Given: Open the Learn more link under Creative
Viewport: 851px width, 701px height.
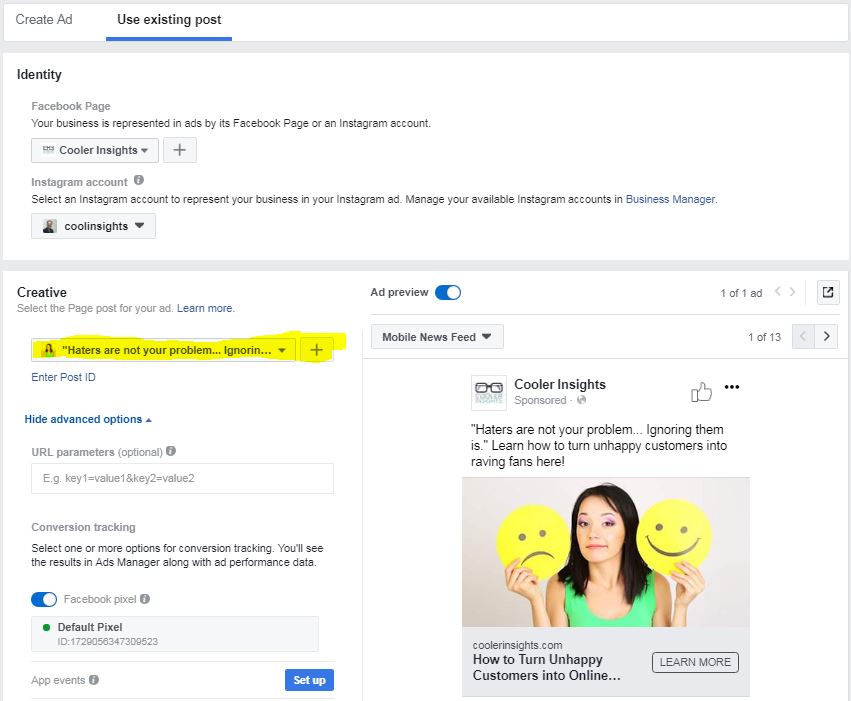Looking at the screenshot, I should [x=205, y=308].
